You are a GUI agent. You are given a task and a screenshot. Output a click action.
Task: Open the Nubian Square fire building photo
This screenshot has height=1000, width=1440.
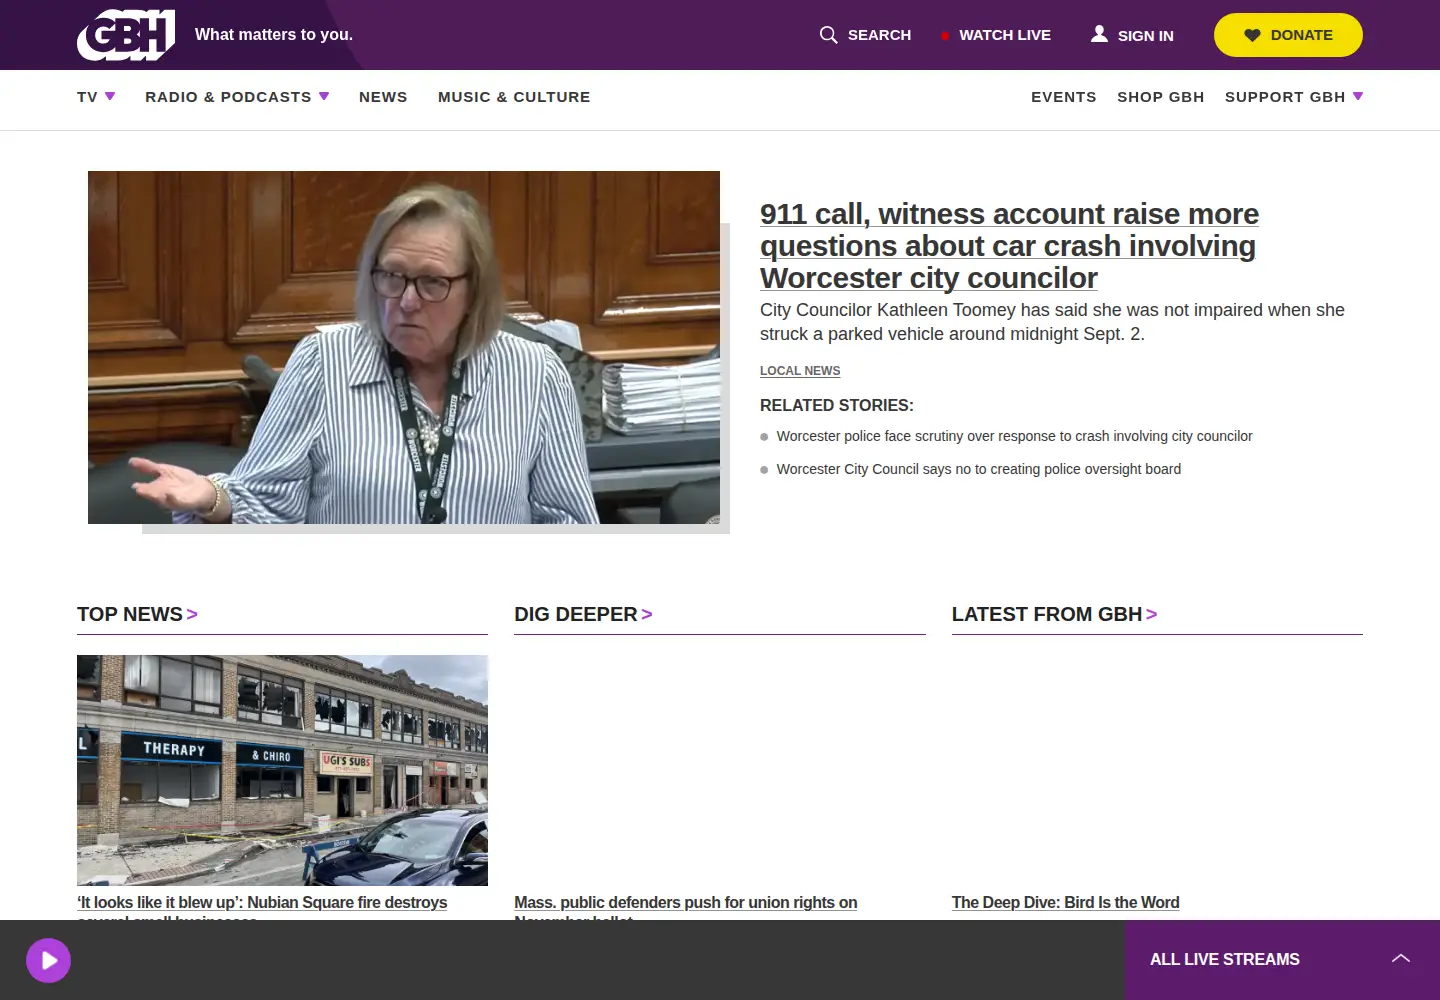(282, 770)
